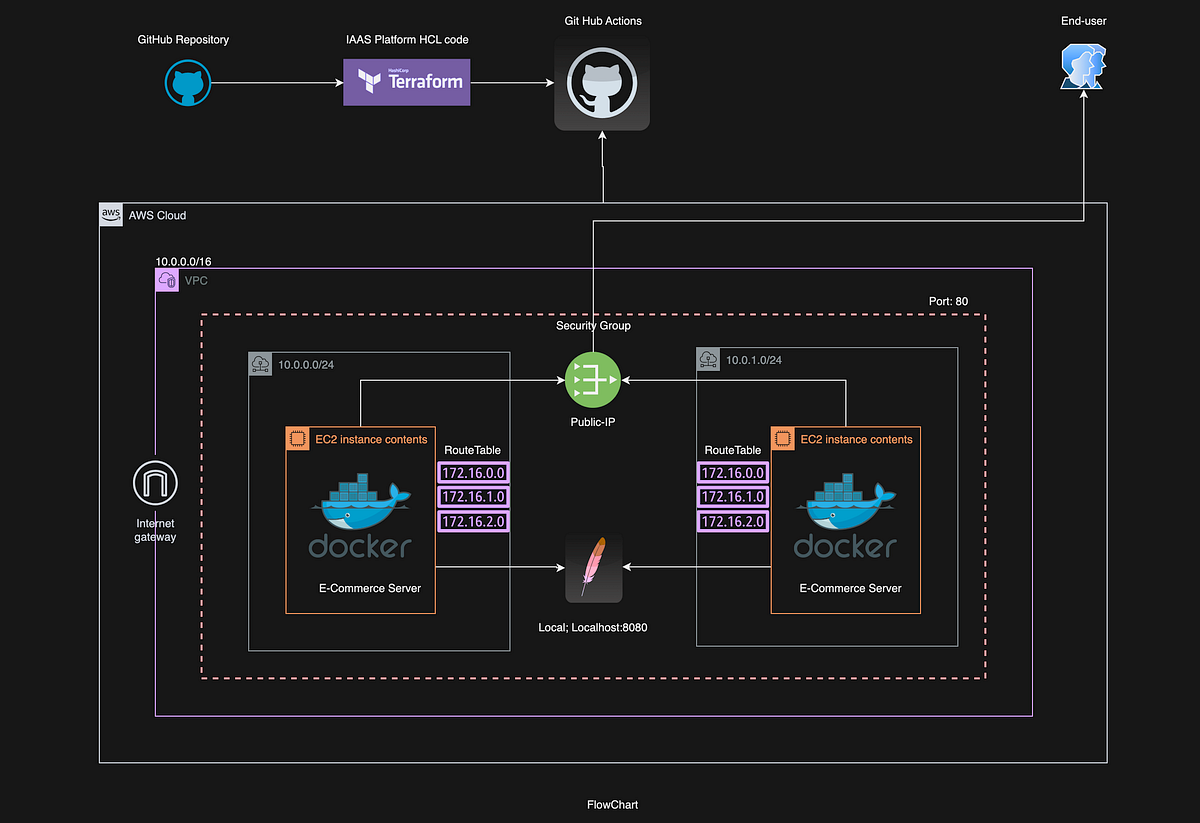Click the End-user people icon
The image size is (1200, 823).
pos(1083,66)
